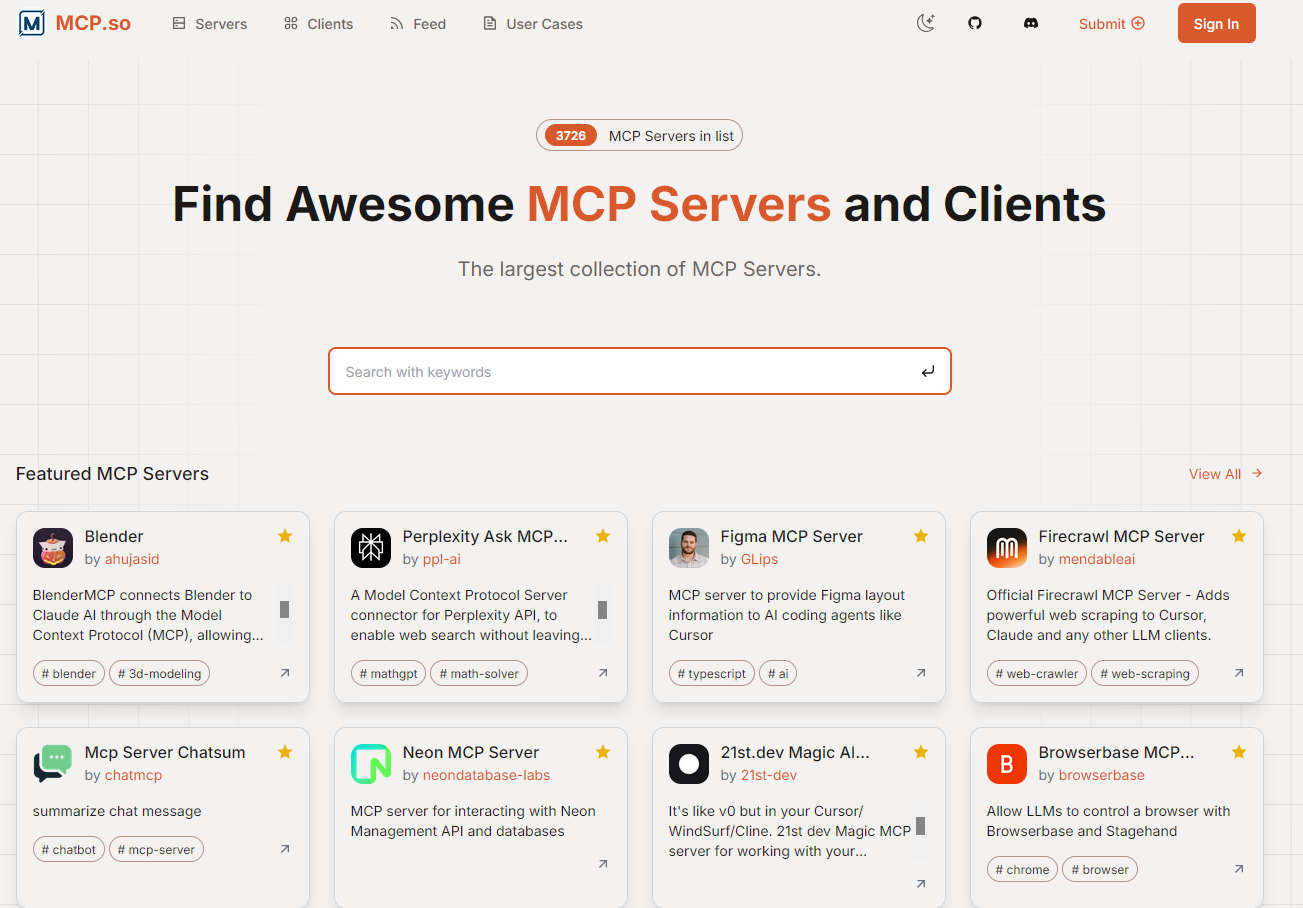Image resolution: width=1303 pixels, height=908 pixels.
Task: Click the Mcp Server Chatsum logo
Action: pos(53,764)
